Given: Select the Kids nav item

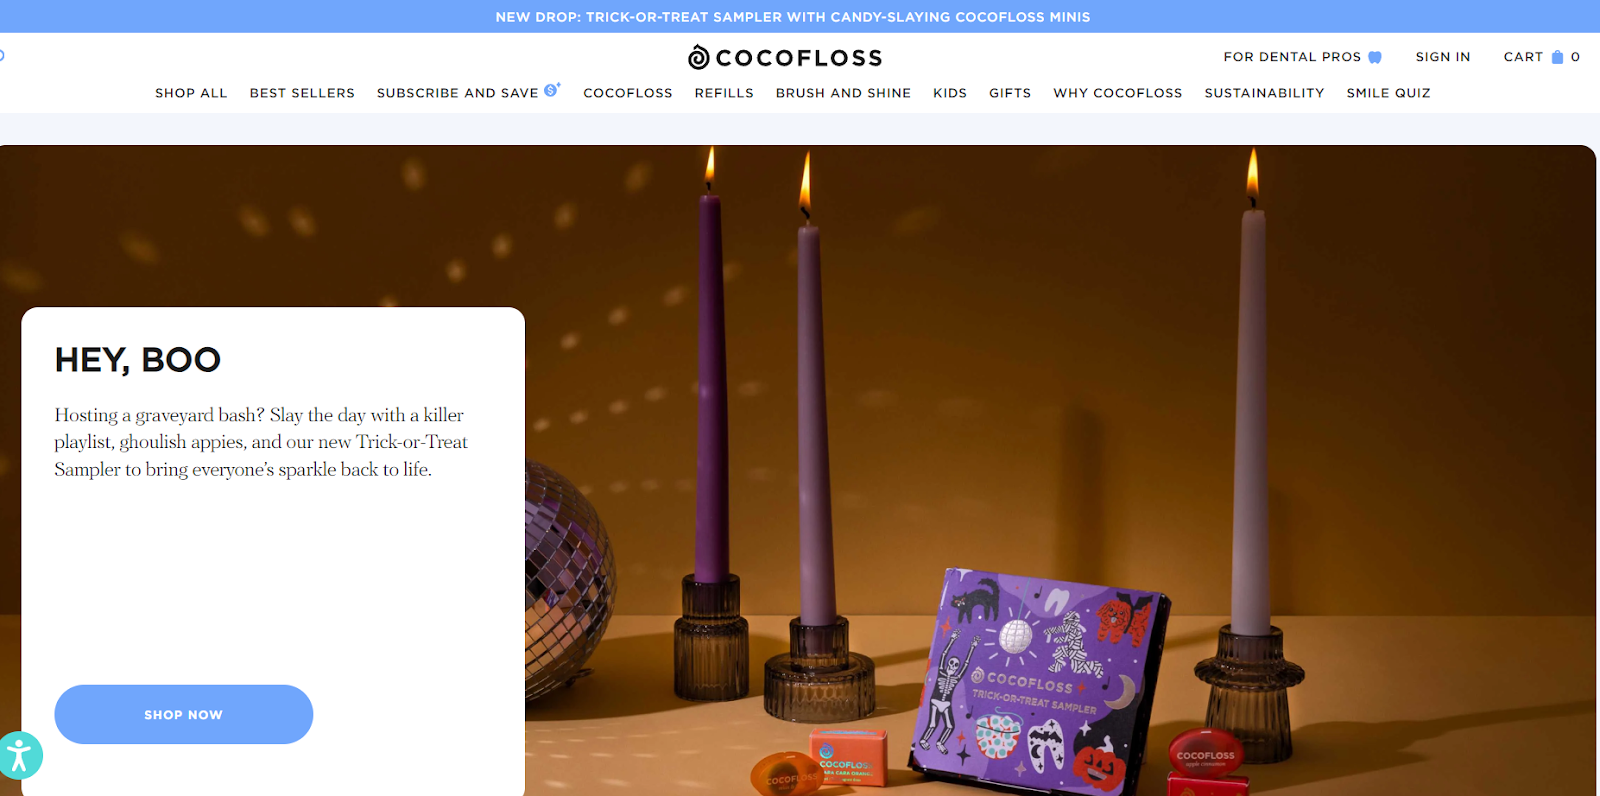Looking at the screenshot, I should [950, 93].
